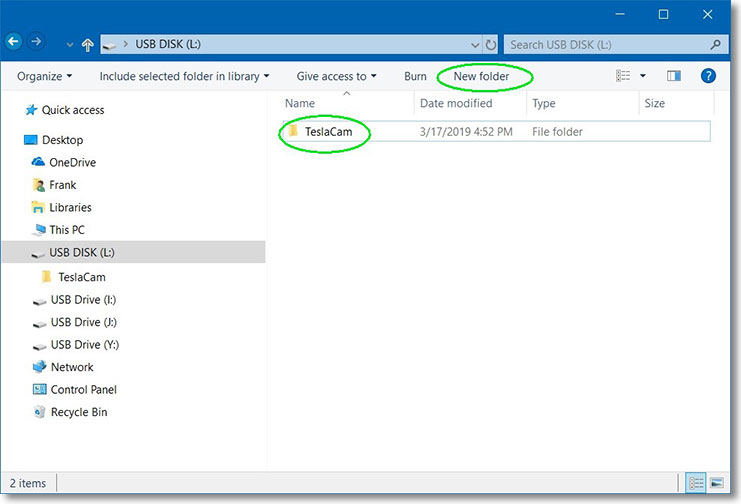Screen dimensions: 741x504
Task: Open the Give access to dropdown
Action: pos(337,76)
